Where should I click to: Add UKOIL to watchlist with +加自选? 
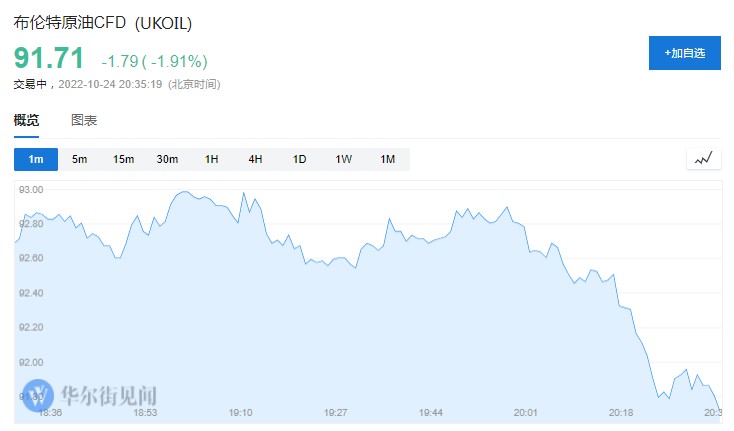[x=684, y=53]
